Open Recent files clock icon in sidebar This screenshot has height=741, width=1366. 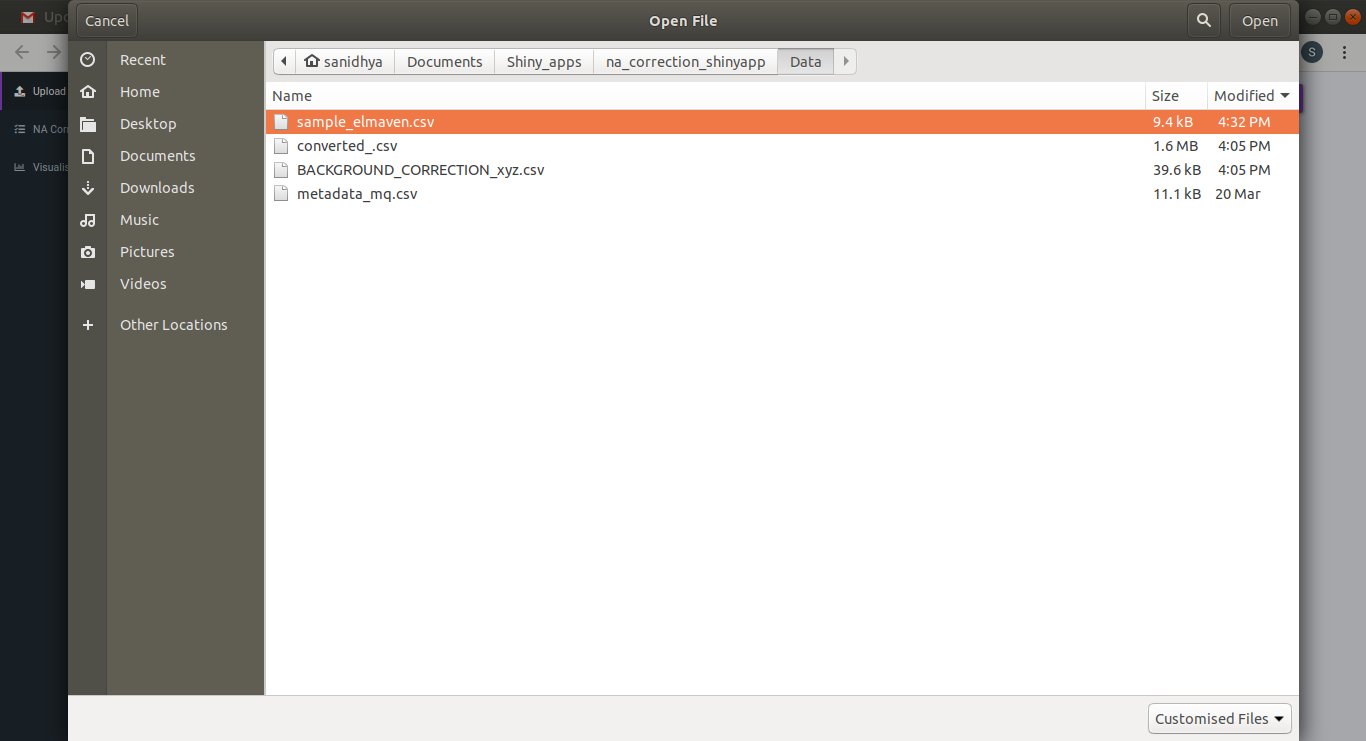pyautogui.click(x=88, y=60)
